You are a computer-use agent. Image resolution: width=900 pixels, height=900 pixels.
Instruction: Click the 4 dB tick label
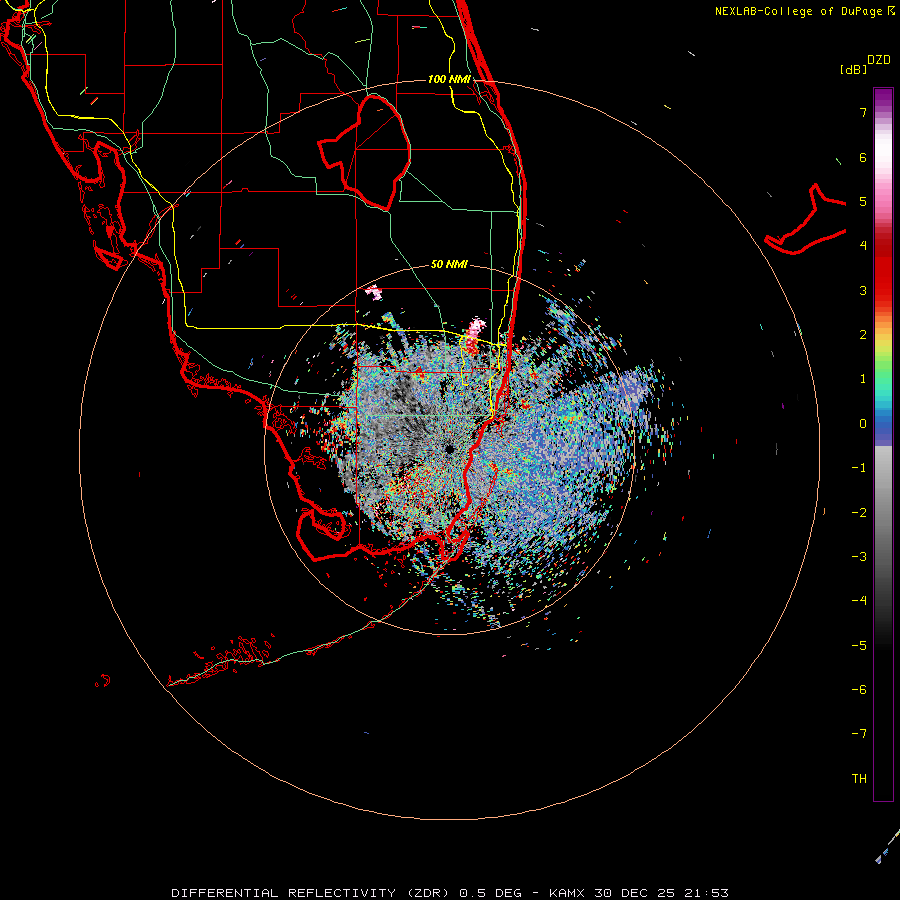(863, 246)
